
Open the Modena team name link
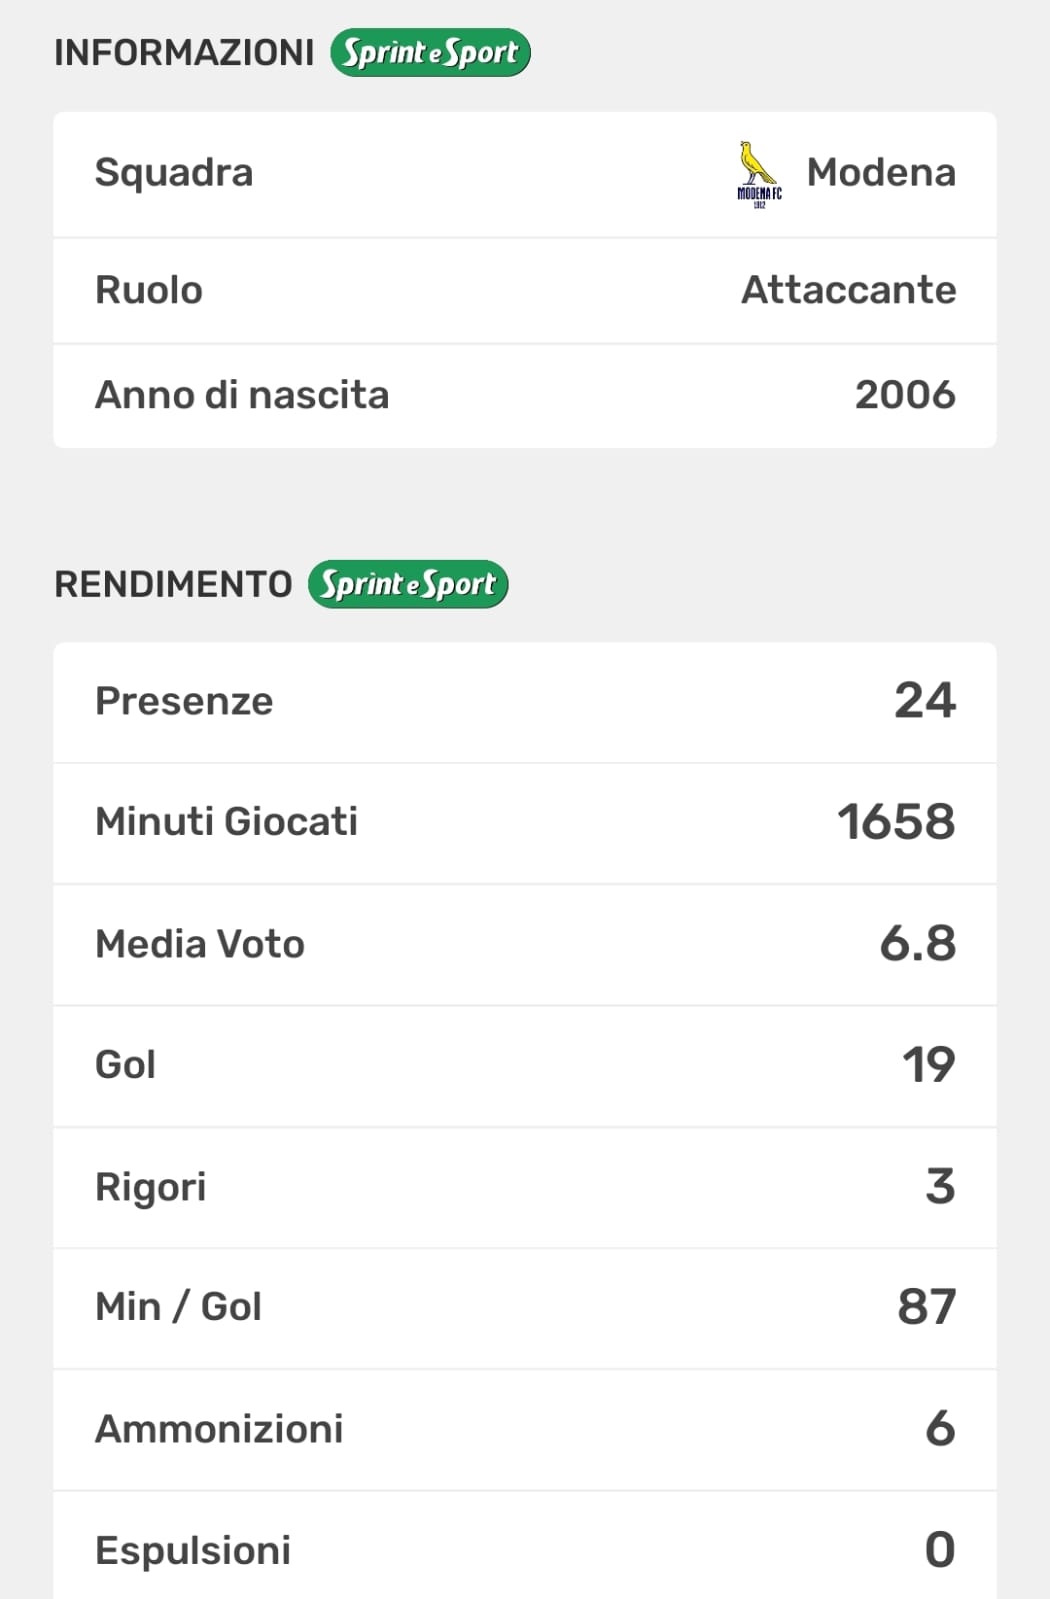[881, 172]
